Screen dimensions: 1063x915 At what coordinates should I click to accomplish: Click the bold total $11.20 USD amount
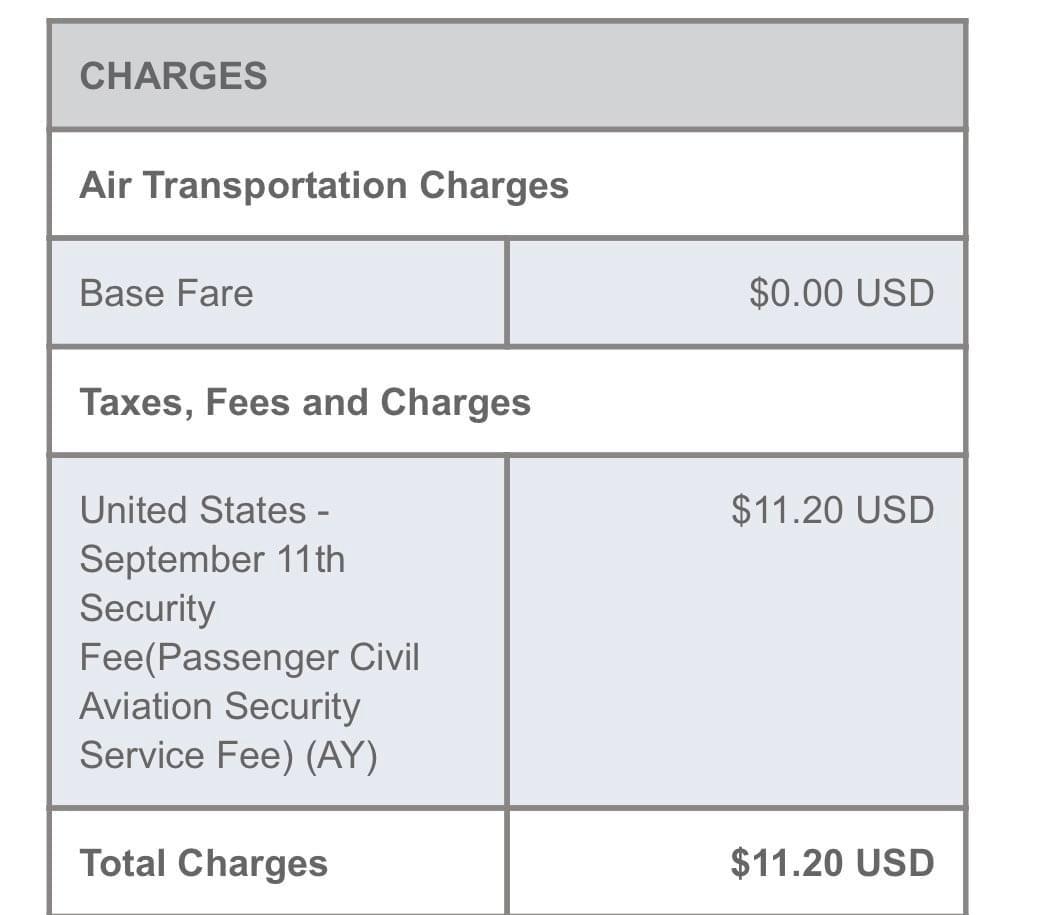(832, 863)
